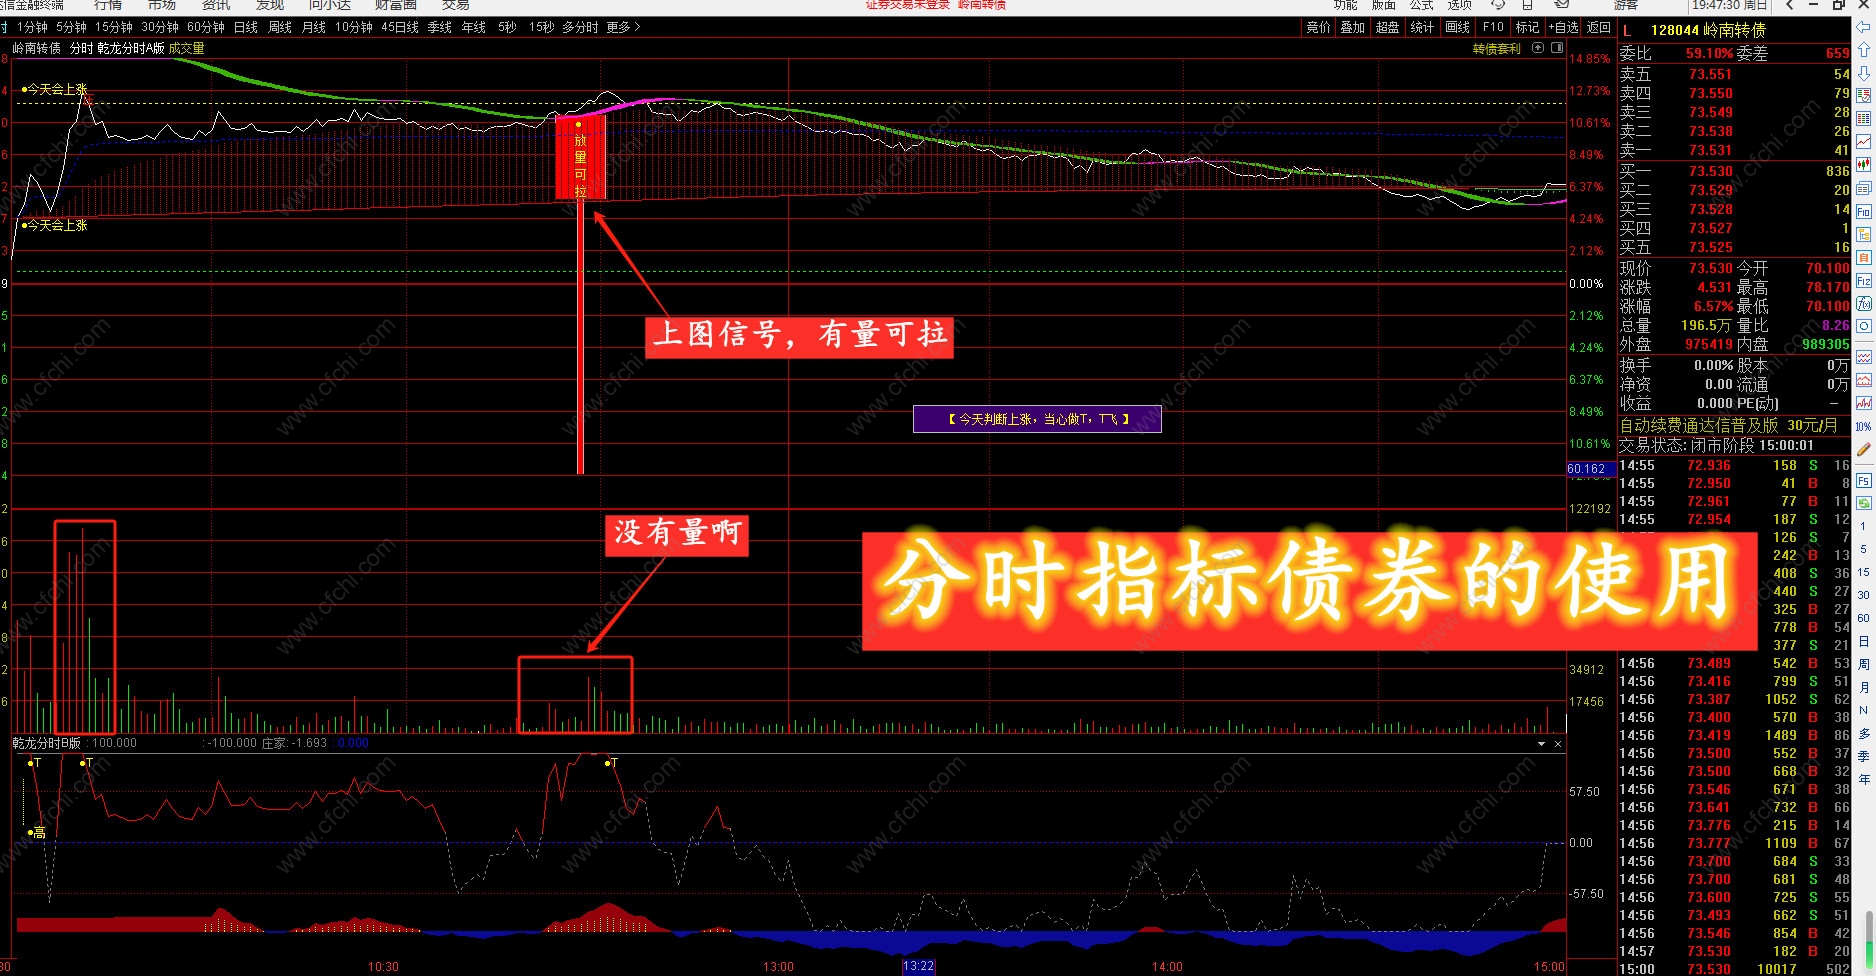This screenshot has height=976, width=1876.
Task: Go to previous stock with up arrow icon
Action: pos(1864,50)
